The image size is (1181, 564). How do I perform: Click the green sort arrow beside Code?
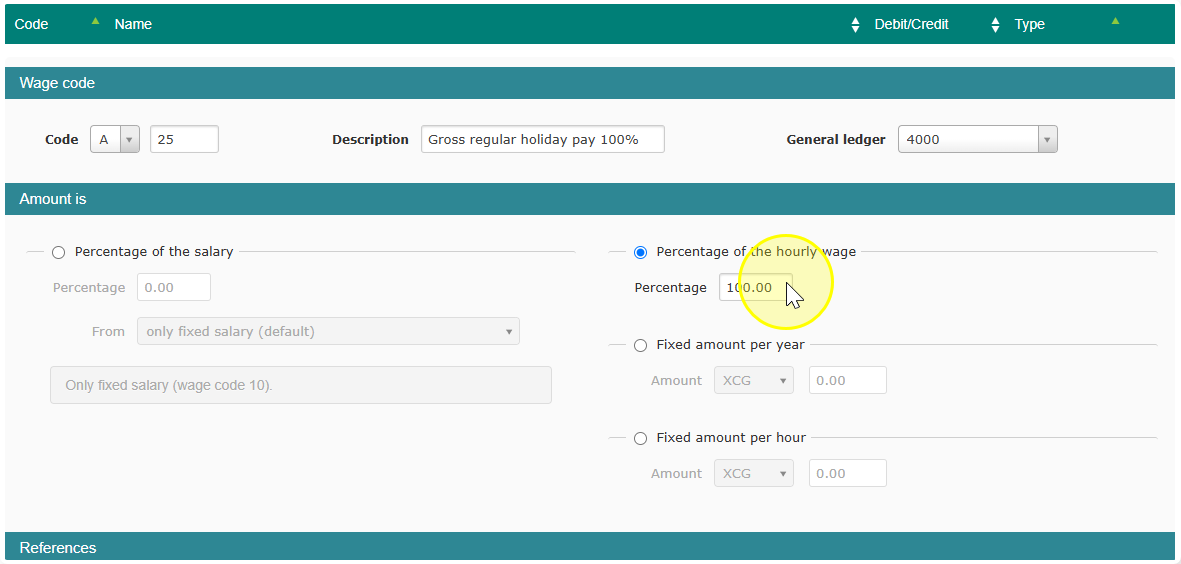pyautogui.click(x=95, y=21)
